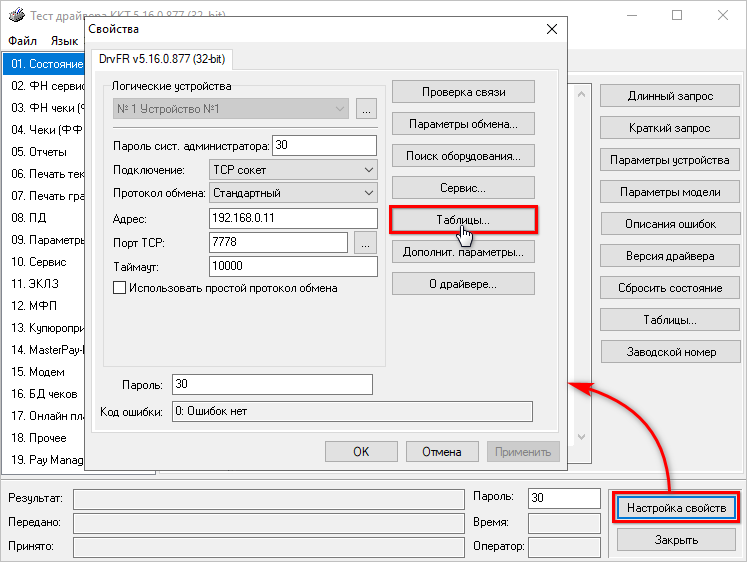Viewport: 747px width, 562px height.
Task: Click into the Адрес input field
Action: coord(292,217)
